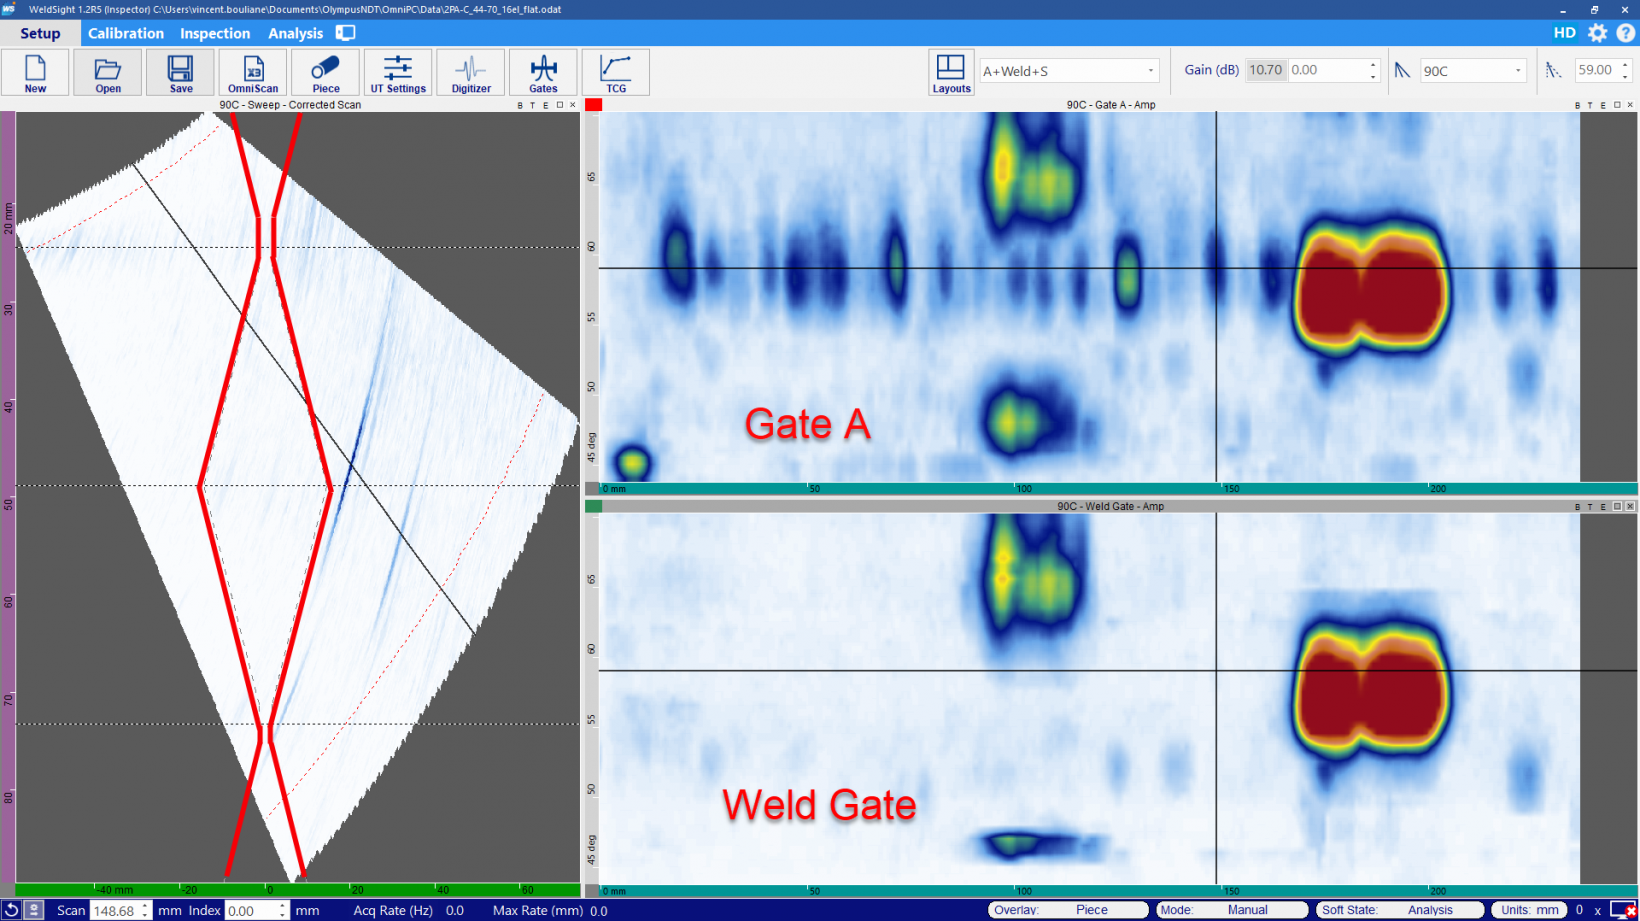Switch to the Calibration menu

point(125,33)
